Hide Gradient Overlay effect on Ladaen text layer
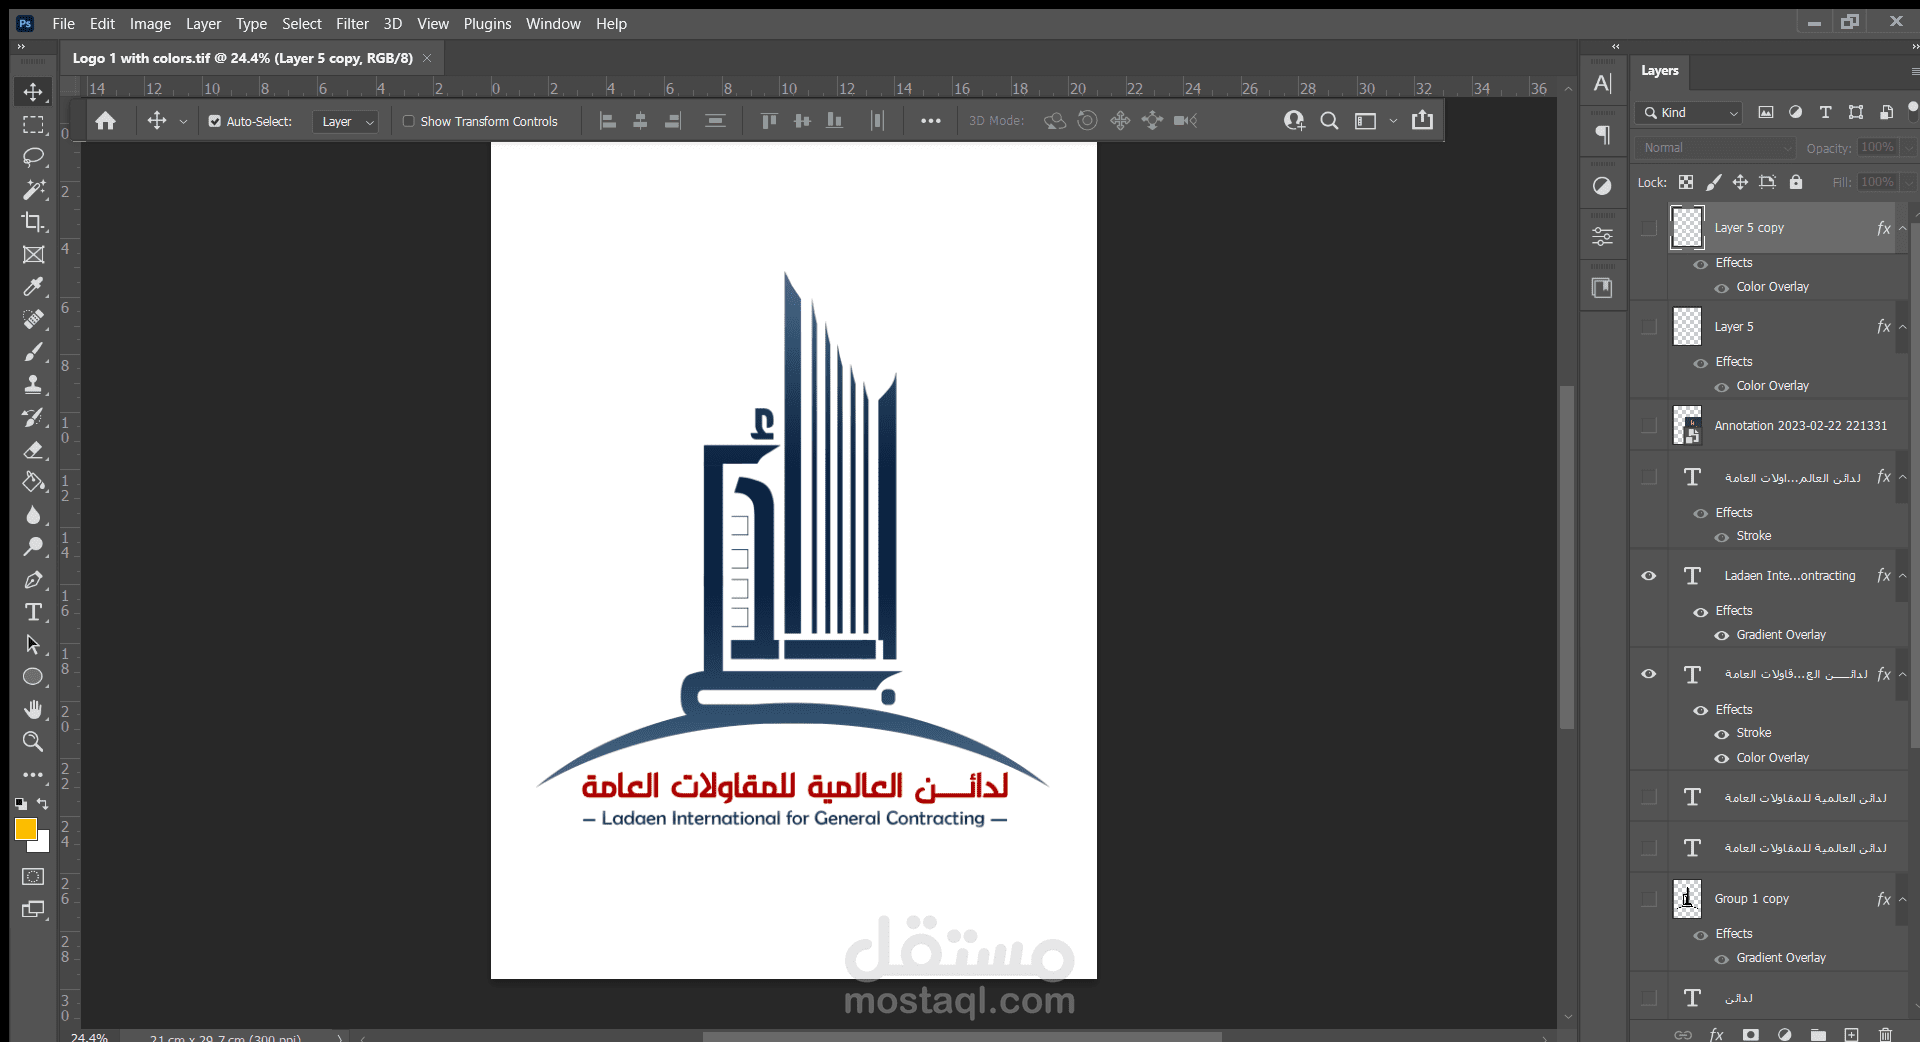 click(1722, 635)
